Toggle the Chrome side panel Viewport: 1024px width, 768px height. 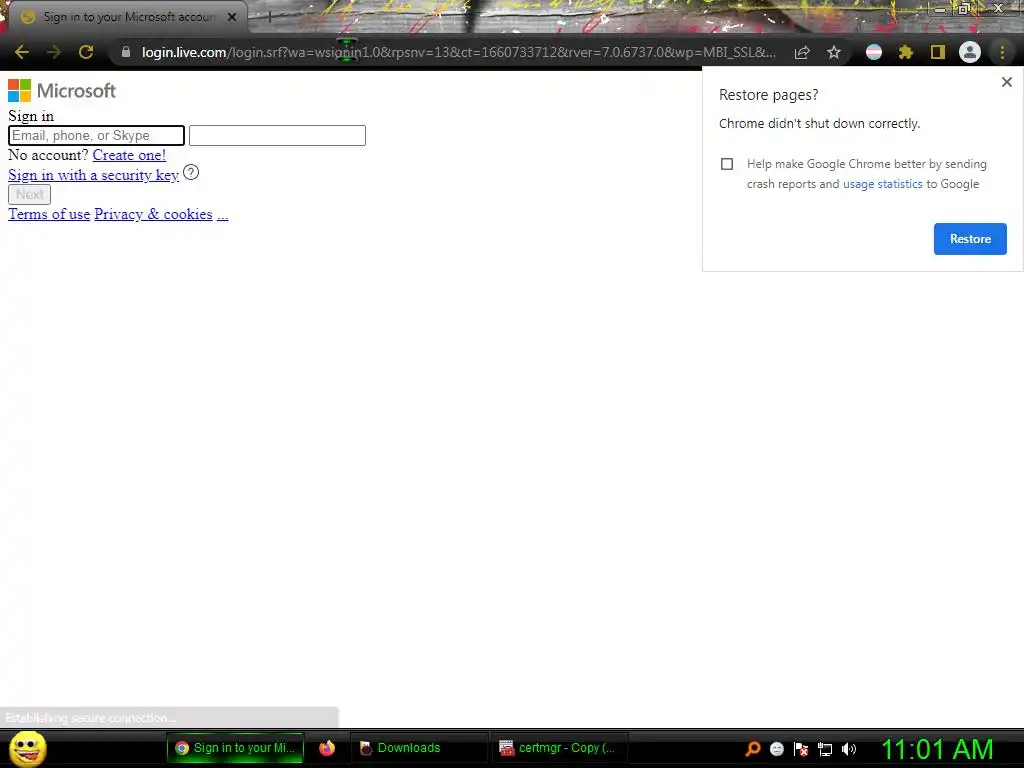(x=938, y=52)
